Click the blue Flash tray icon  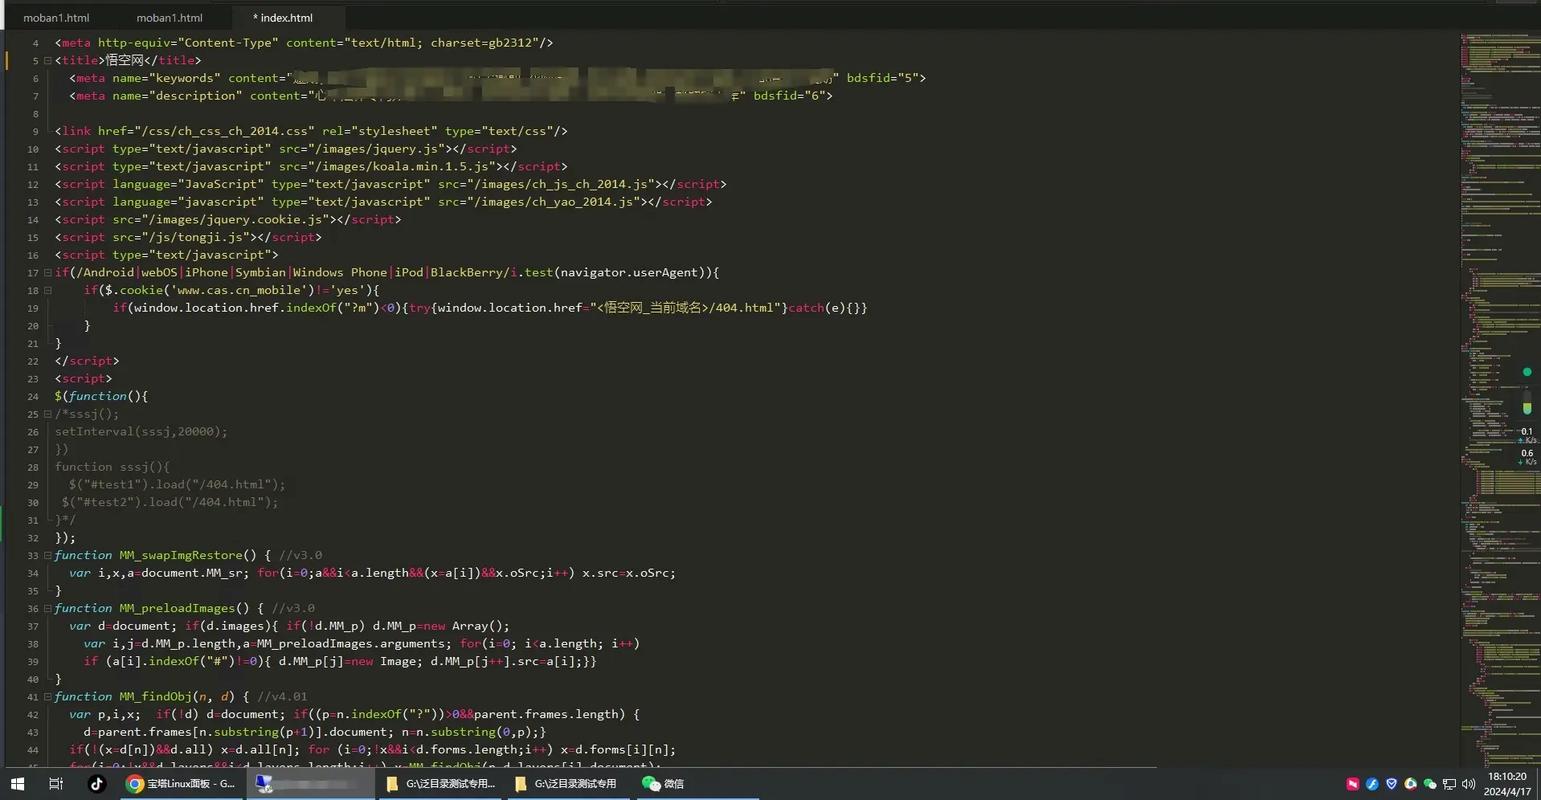point(1372,784)
